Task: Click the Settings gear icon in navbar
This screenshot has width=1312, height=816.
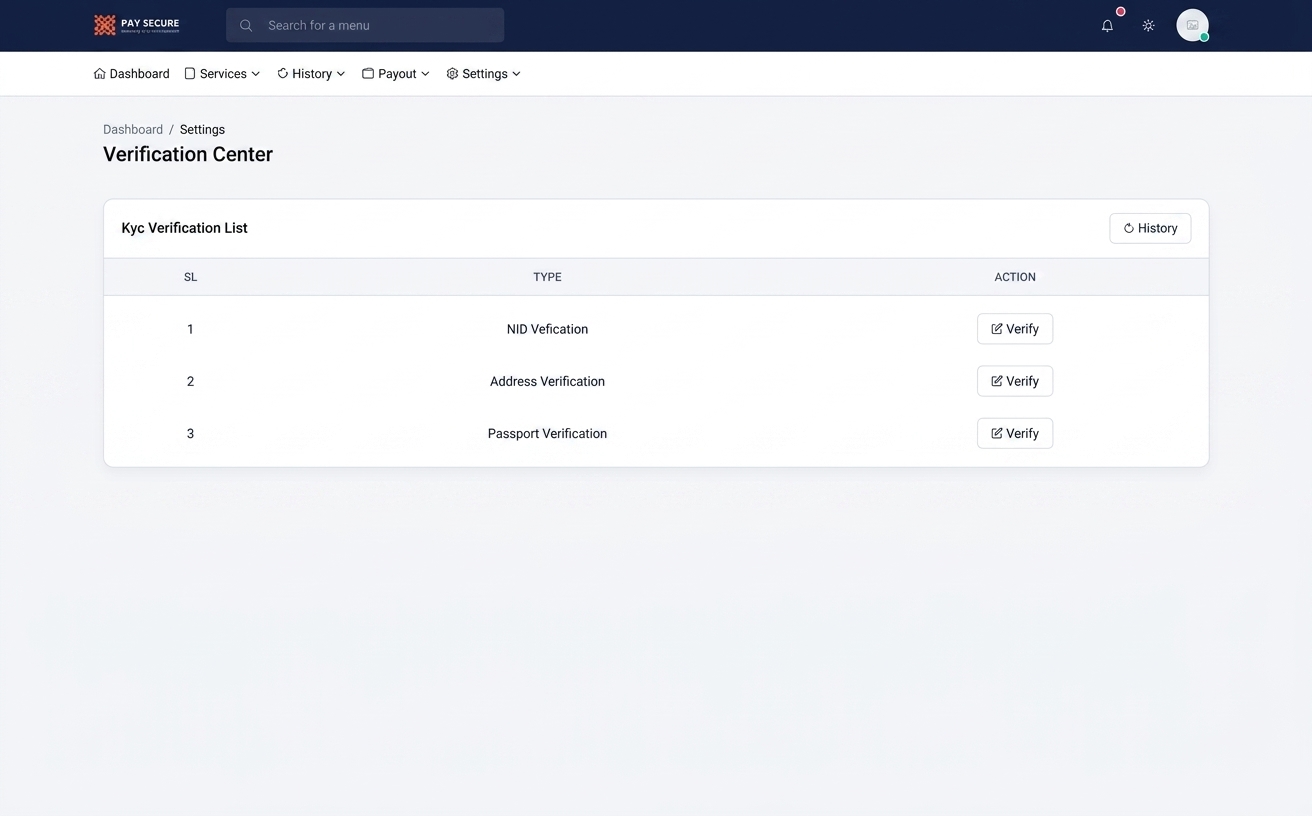Action: [x=452, y=74]
